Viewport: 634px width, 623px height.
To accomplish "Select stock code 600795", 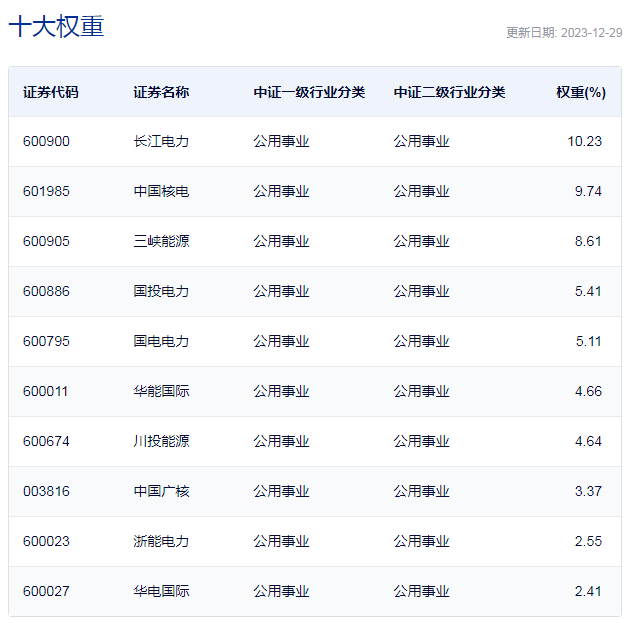I will point(46,341).
